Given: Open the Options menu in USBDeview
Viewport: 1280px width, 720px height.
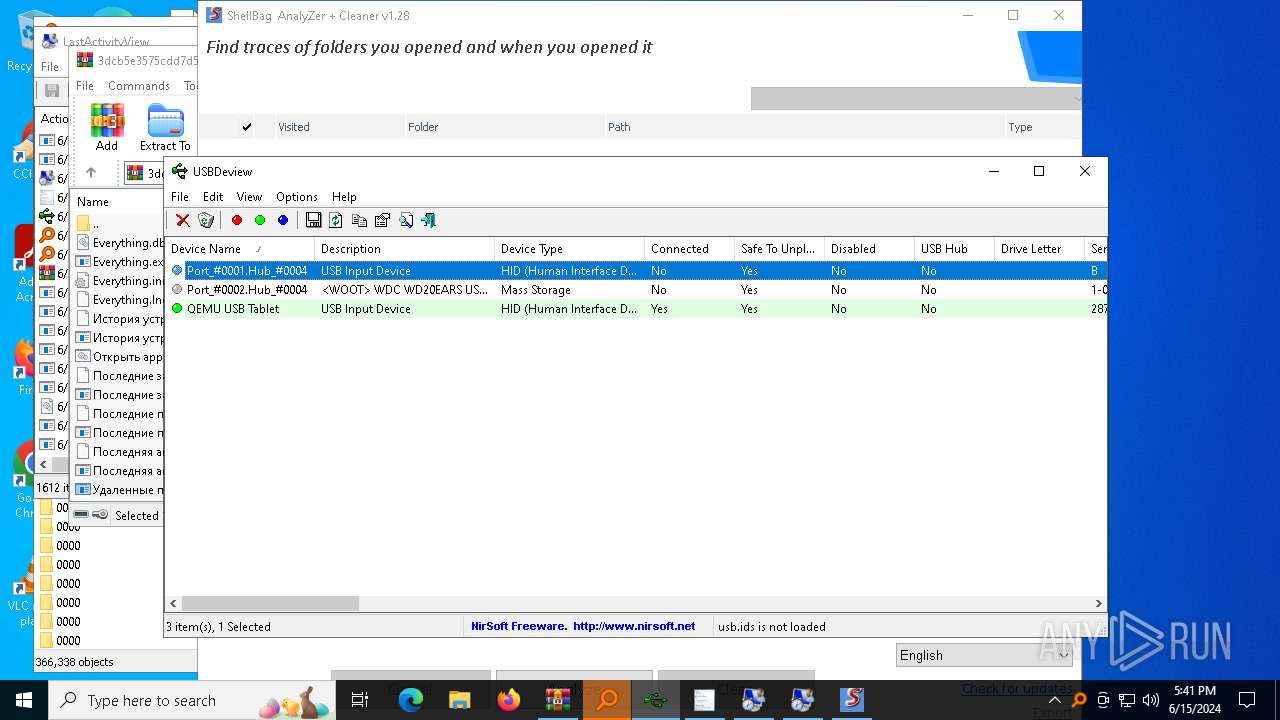Looking at the screenshot, I should coord(297,197).
